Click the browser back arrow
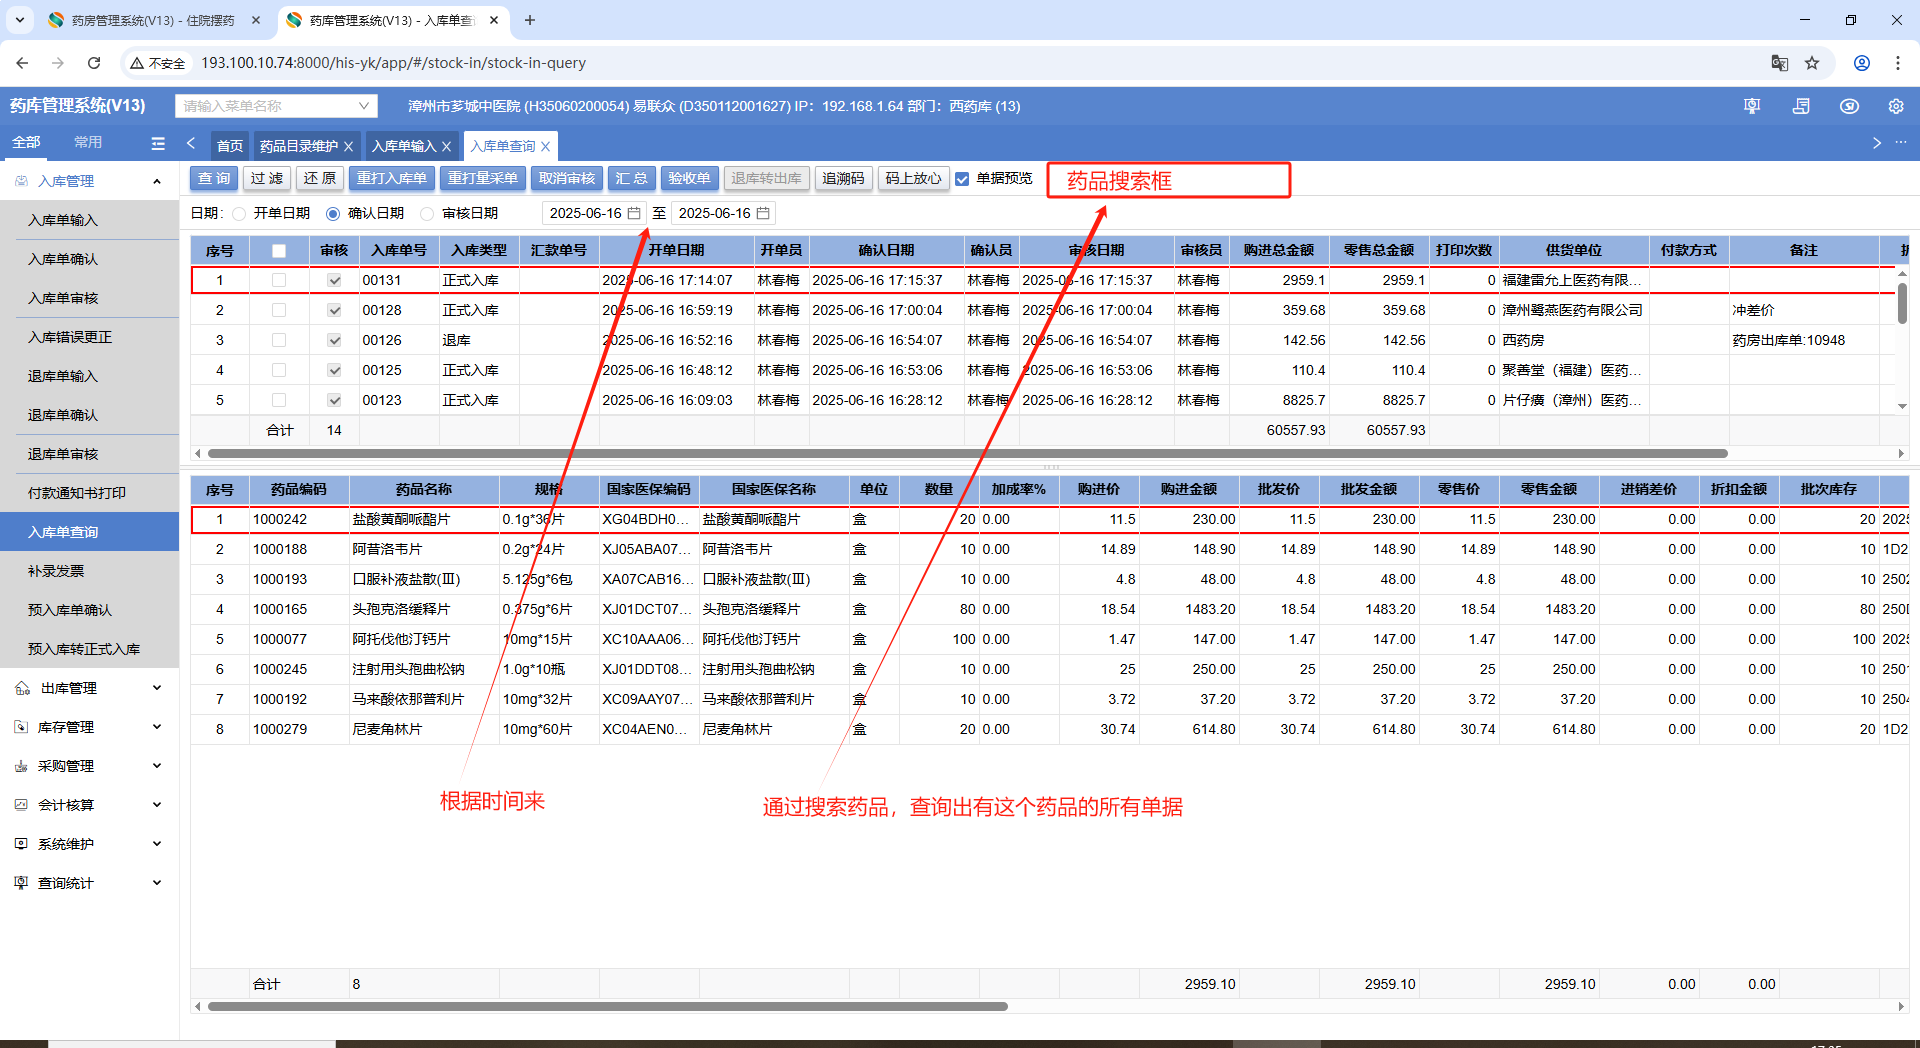The height and width of the screenshot is (1048, 1920). coord(22,63)
